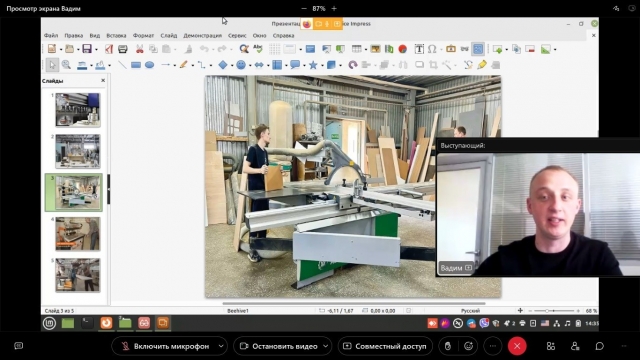Insert special character Omega icon

(x=432, y=49)
